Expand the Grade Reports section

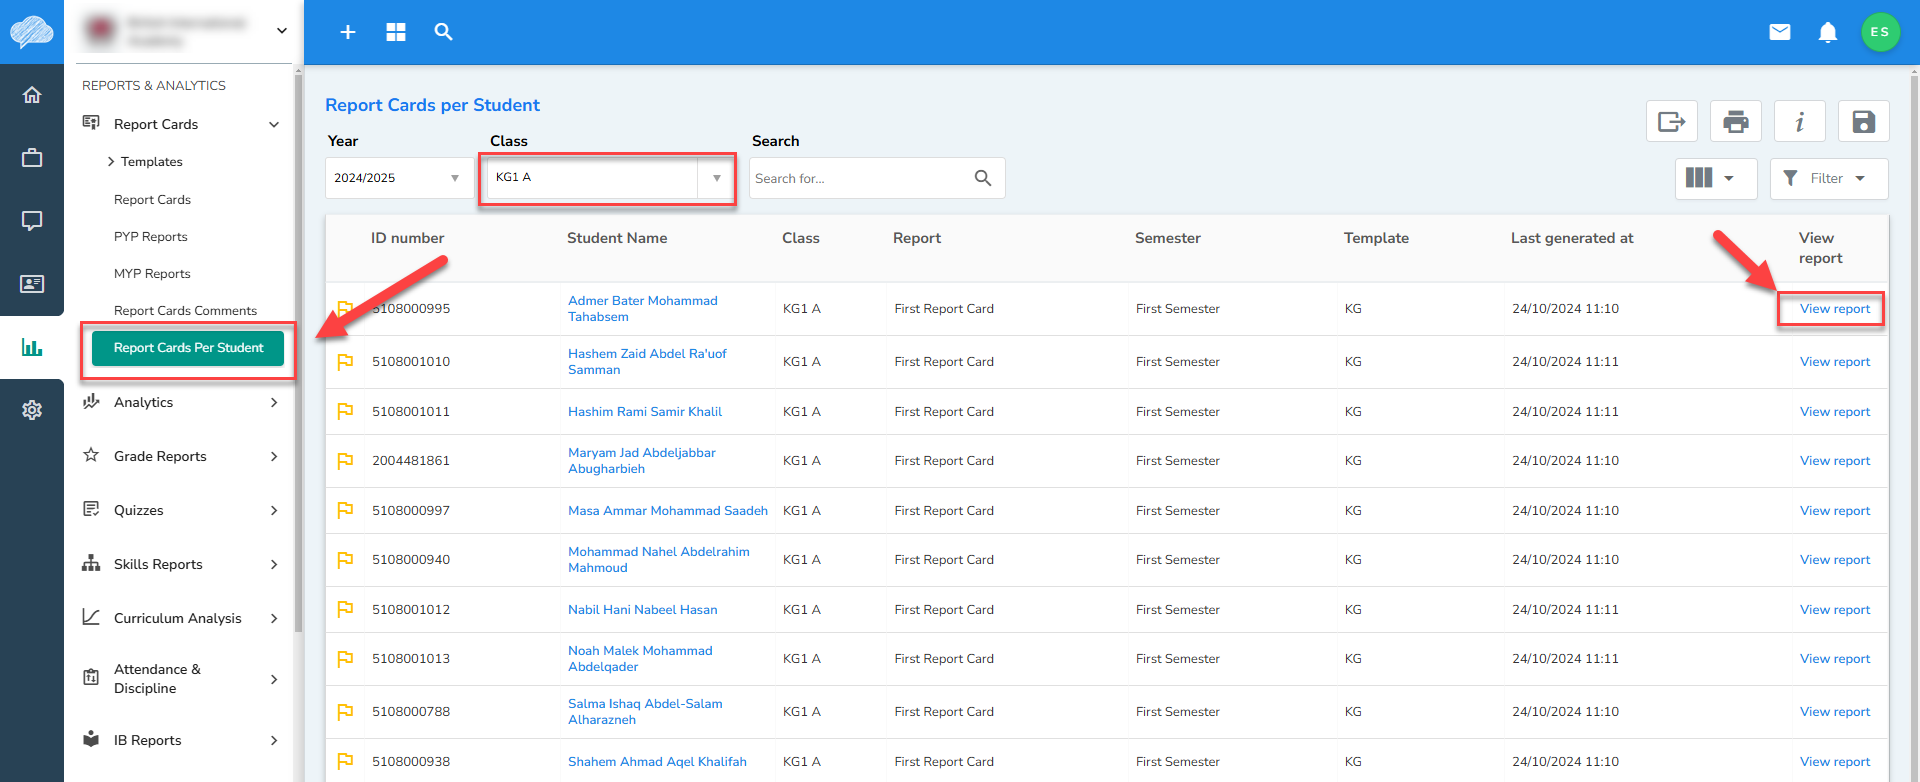[274, 456]
